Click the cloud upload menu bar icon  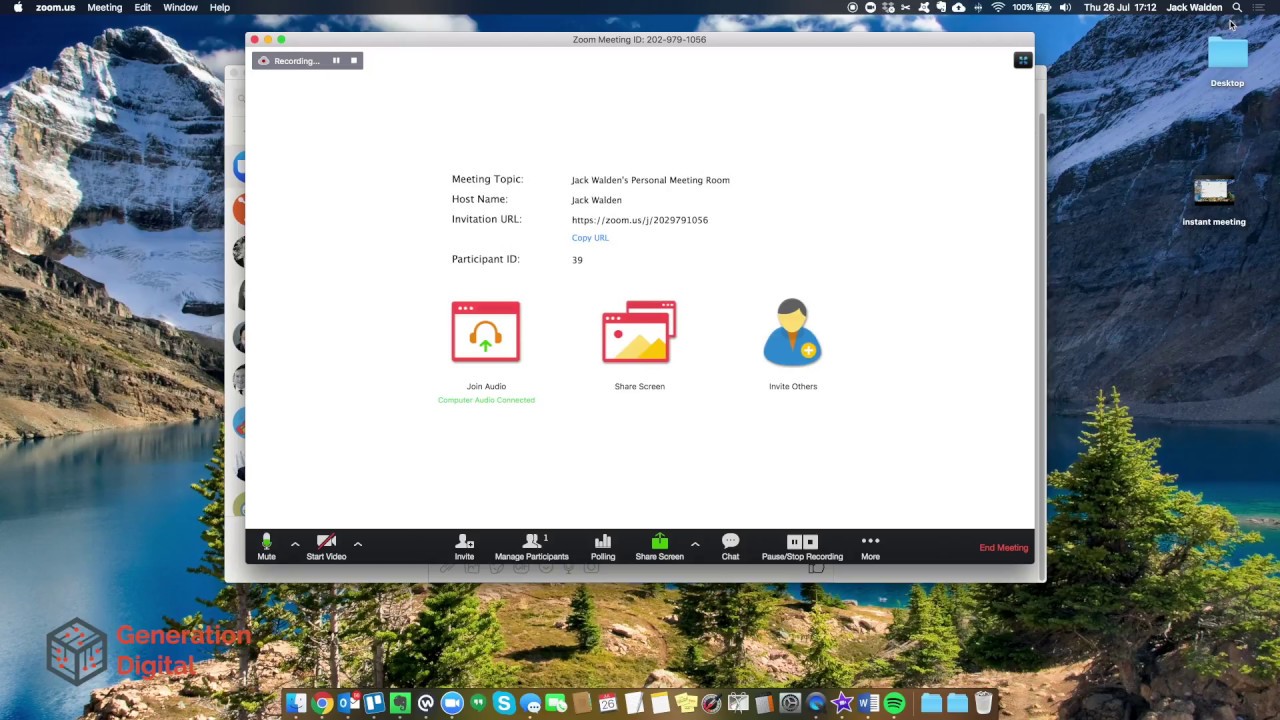click(958, 7)
